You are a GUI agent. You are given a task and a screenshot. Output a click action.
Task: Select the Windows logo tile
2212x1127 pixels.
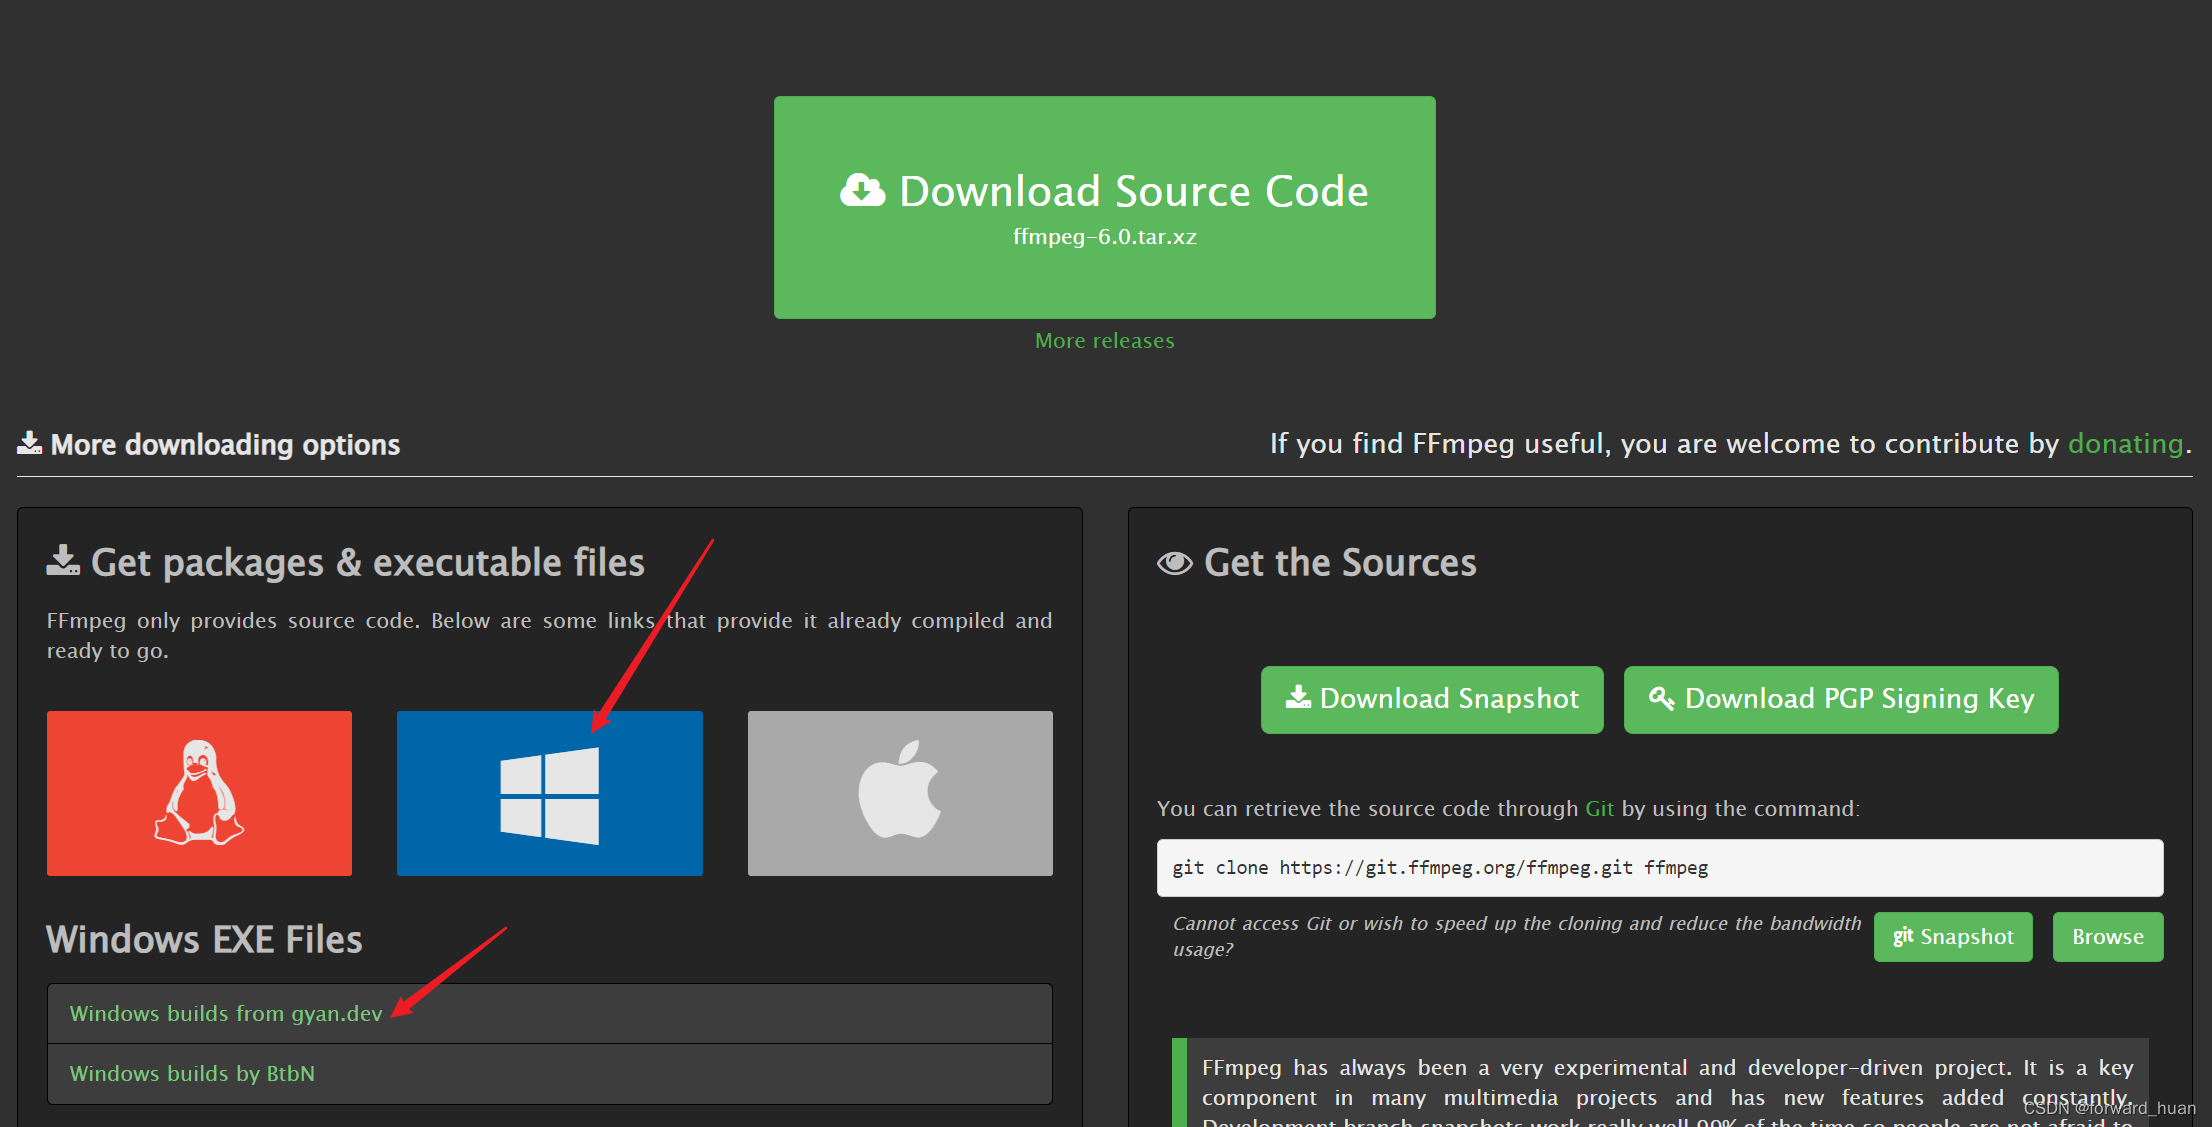pyautogui.click(x=550, y=793)
